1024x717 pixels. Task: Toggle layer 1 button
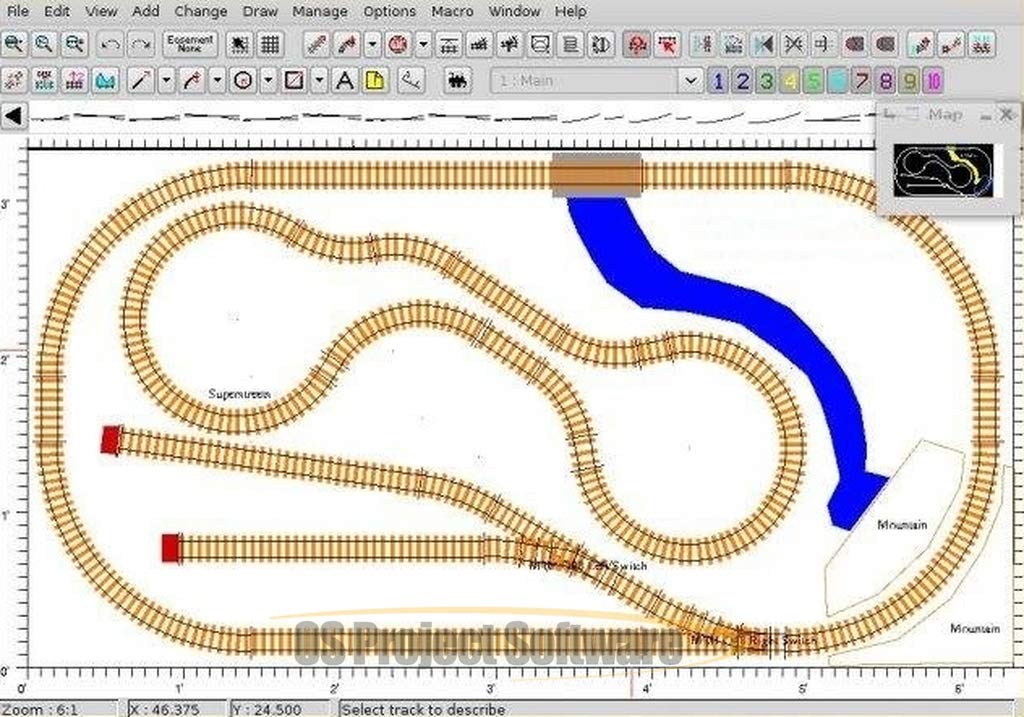point(718,81)
